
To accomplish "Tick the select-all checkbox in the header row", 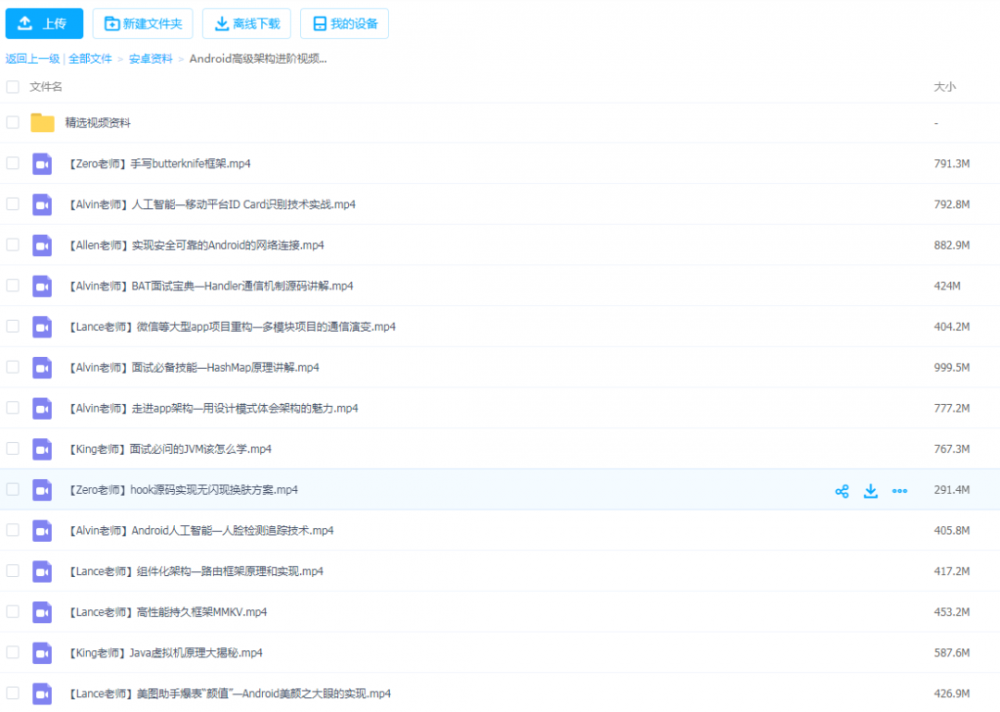I will click(x=12, y=87).
